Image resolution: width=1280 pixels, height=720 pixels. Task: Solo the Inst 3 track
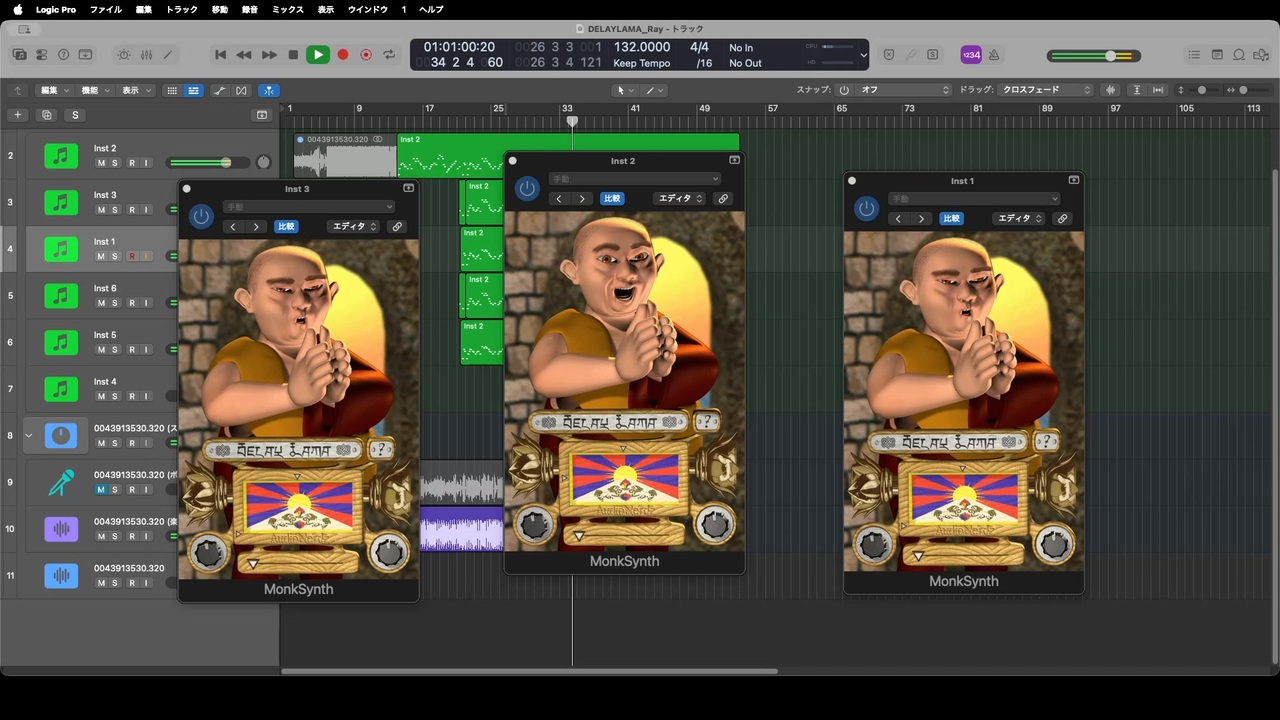tap(115, 210)
